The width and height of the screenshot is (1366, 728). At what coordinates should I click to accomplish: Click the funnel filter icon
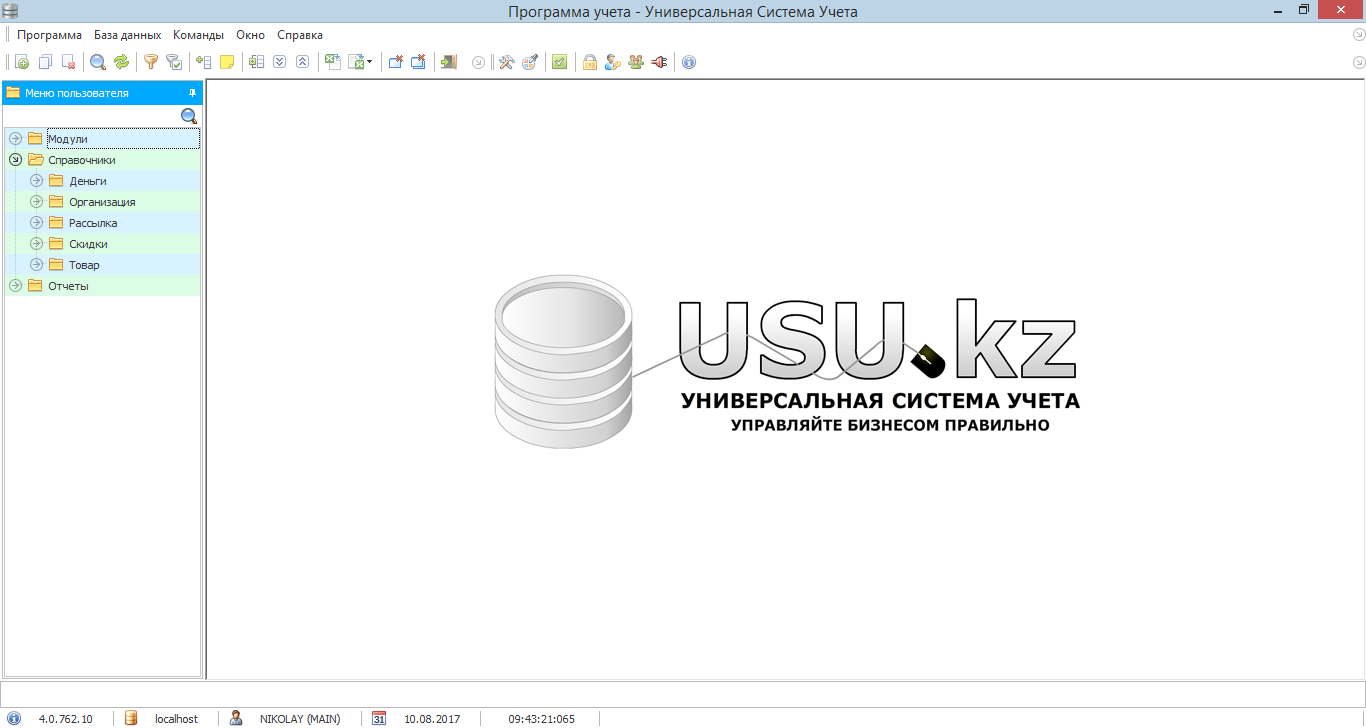[x=151, y=62]
